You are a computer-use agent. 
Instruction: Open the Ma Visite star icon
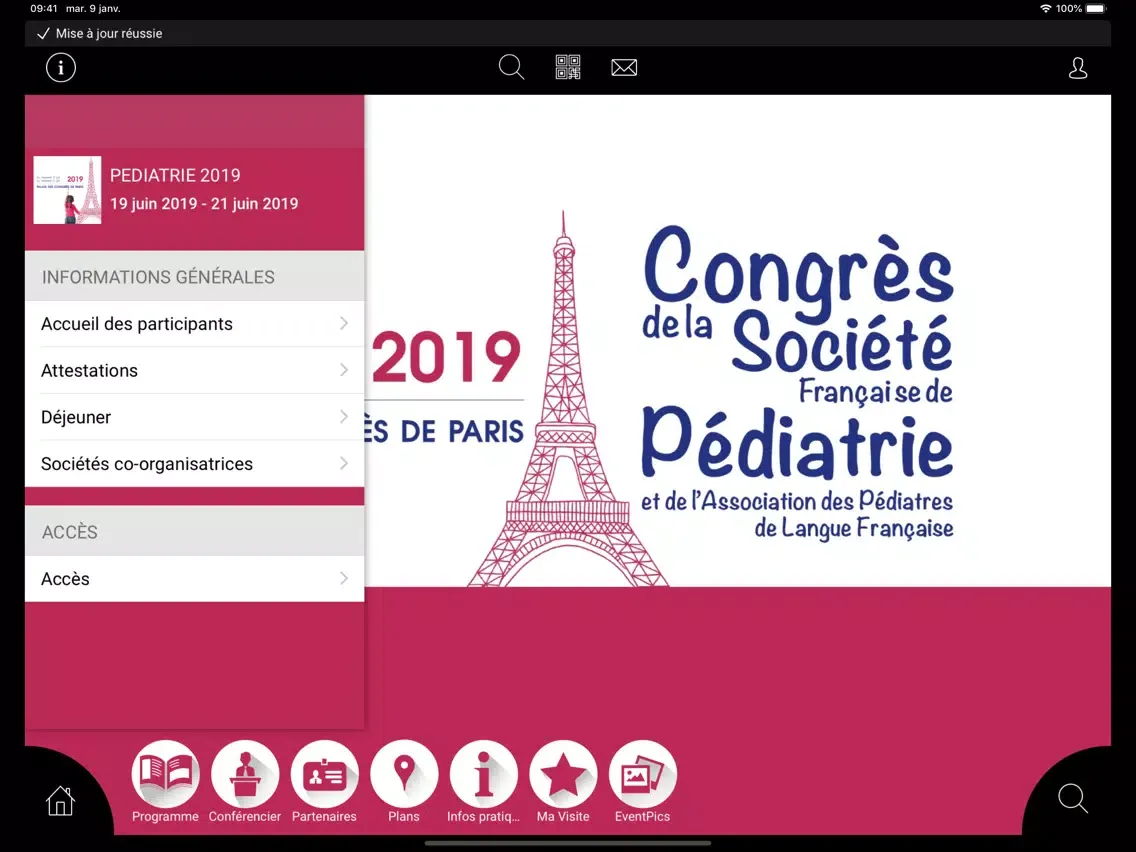tap(564, 774)
